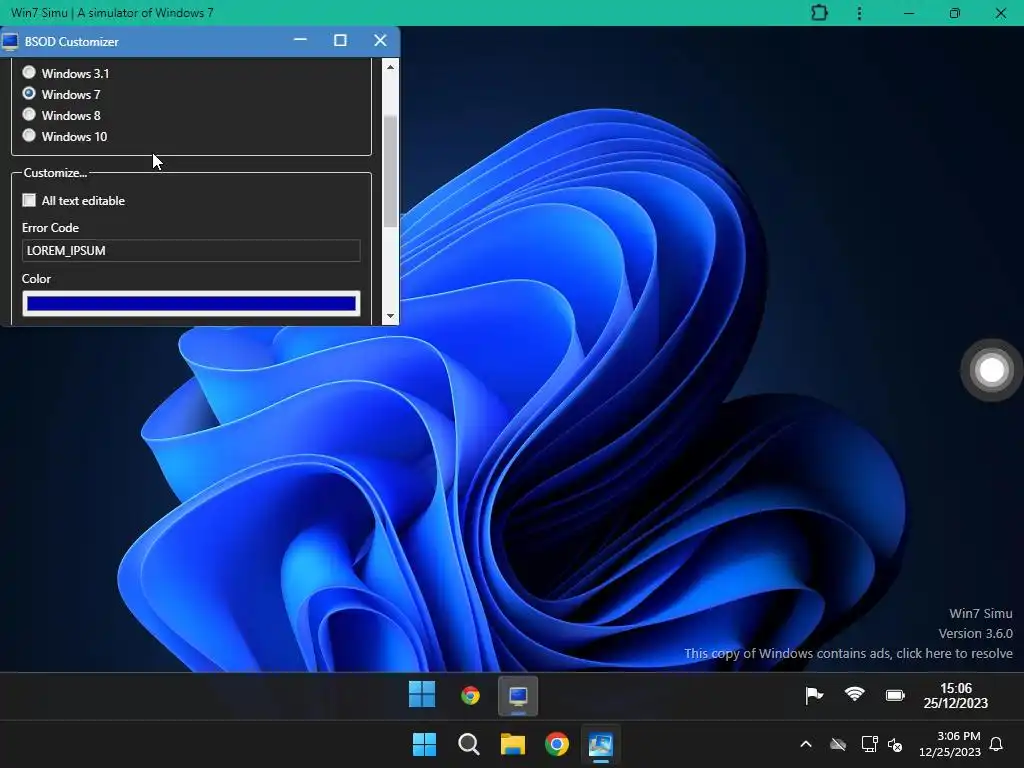The height and width of the screenshot is (768, 1024).
Task: Choose the Windows 10 BSOD style
Action: tap(29, 135)
